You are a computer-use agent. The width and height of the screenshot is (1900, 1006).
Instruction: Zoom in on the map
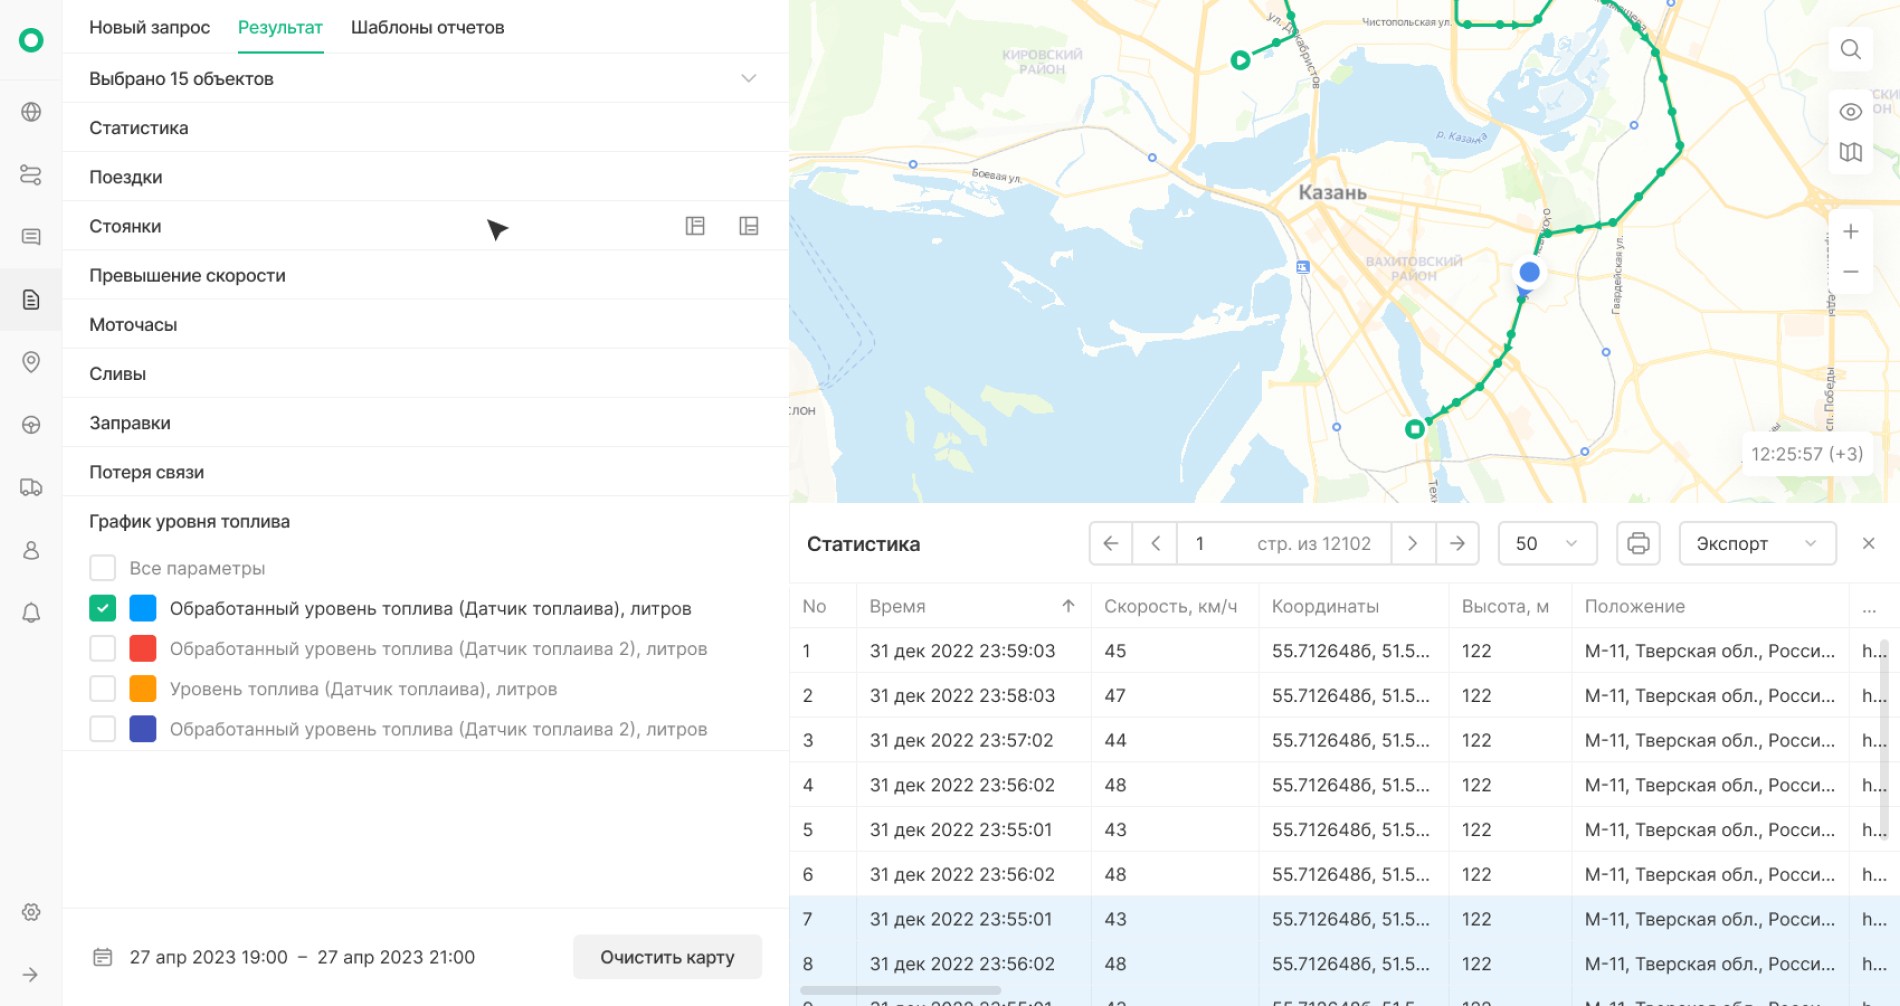pyautogui.click(x=1851, y=232)
